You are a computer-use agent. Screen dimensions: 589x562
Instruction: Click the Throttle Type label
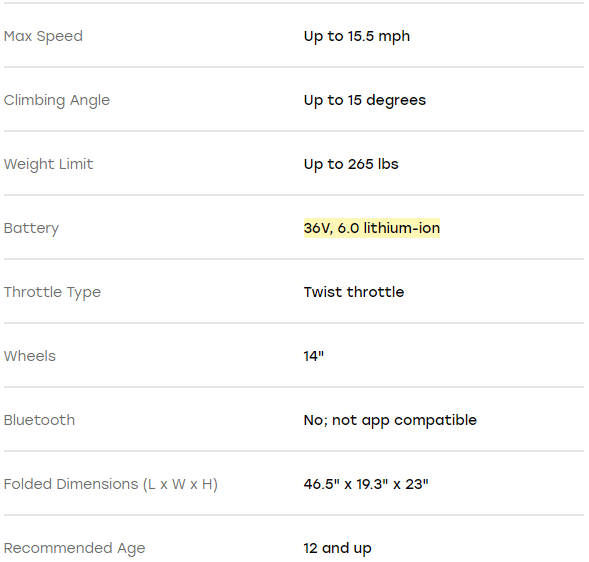52,292
